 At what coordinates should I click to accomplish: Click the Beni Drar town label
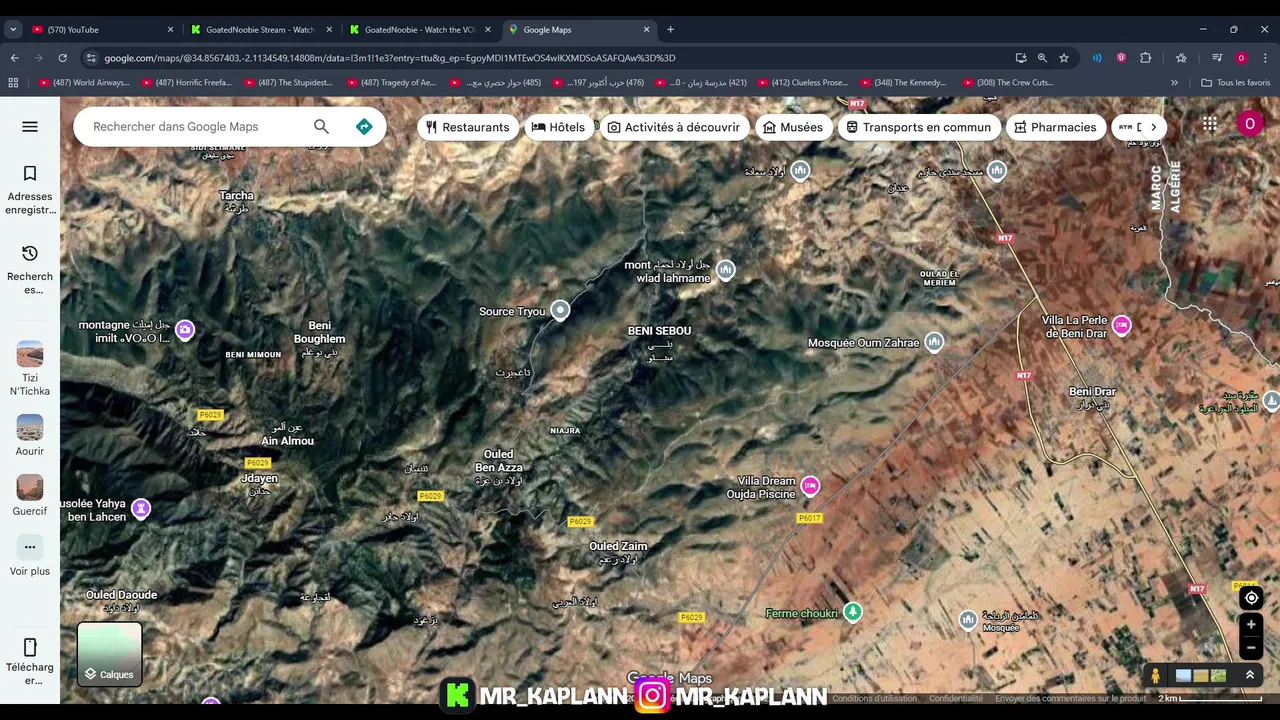click(x=1092, y=391)
